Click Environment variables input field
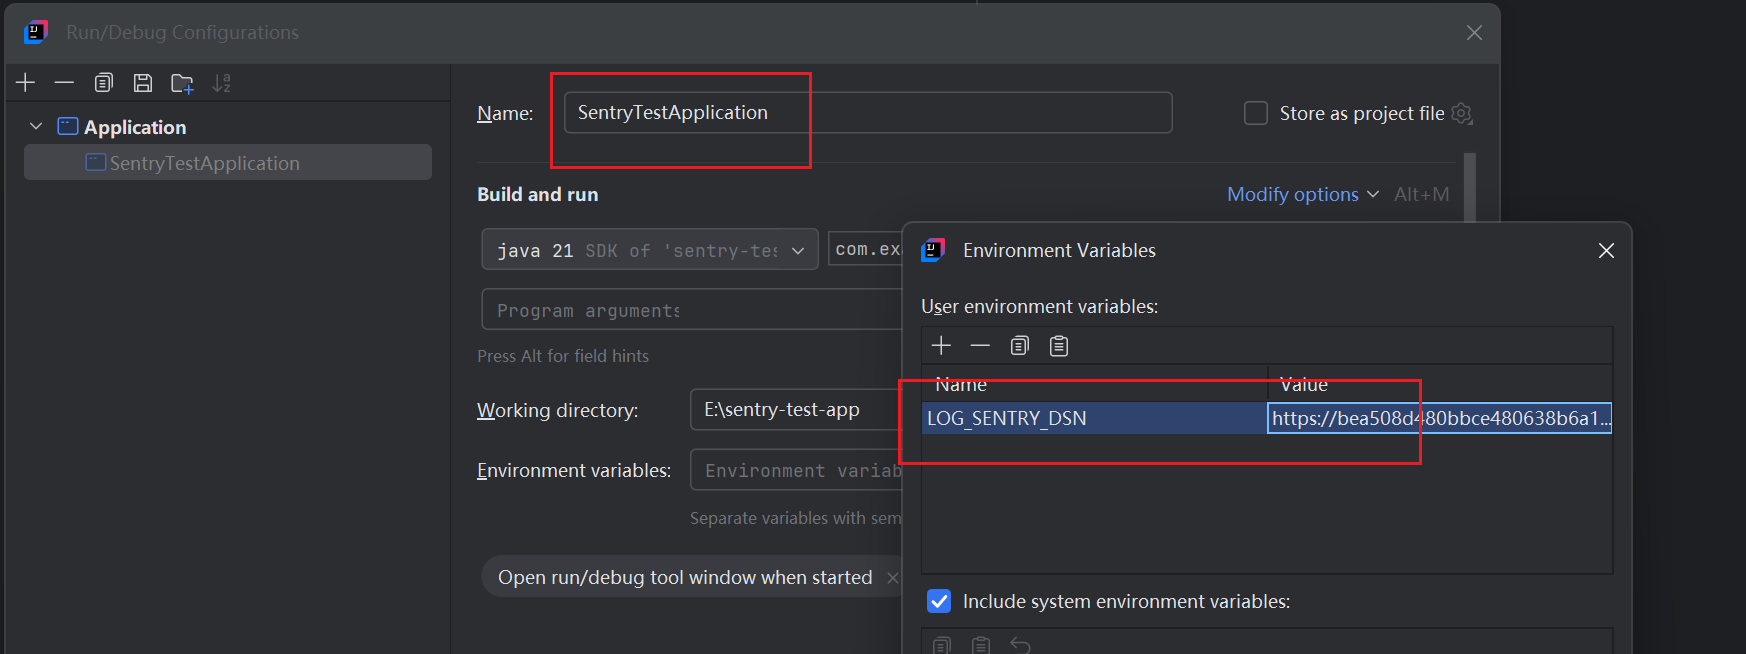Viewport: 1746px width, 654px height. pyautogui.click(x=797, y=470)
